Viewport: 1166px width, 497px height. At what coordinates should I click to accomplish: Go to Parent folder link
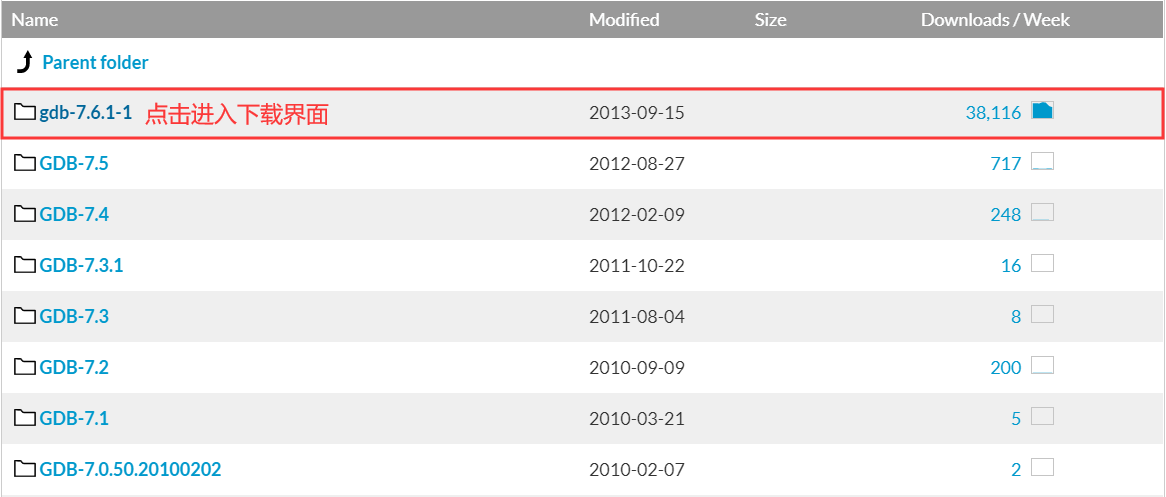point(95,62)
